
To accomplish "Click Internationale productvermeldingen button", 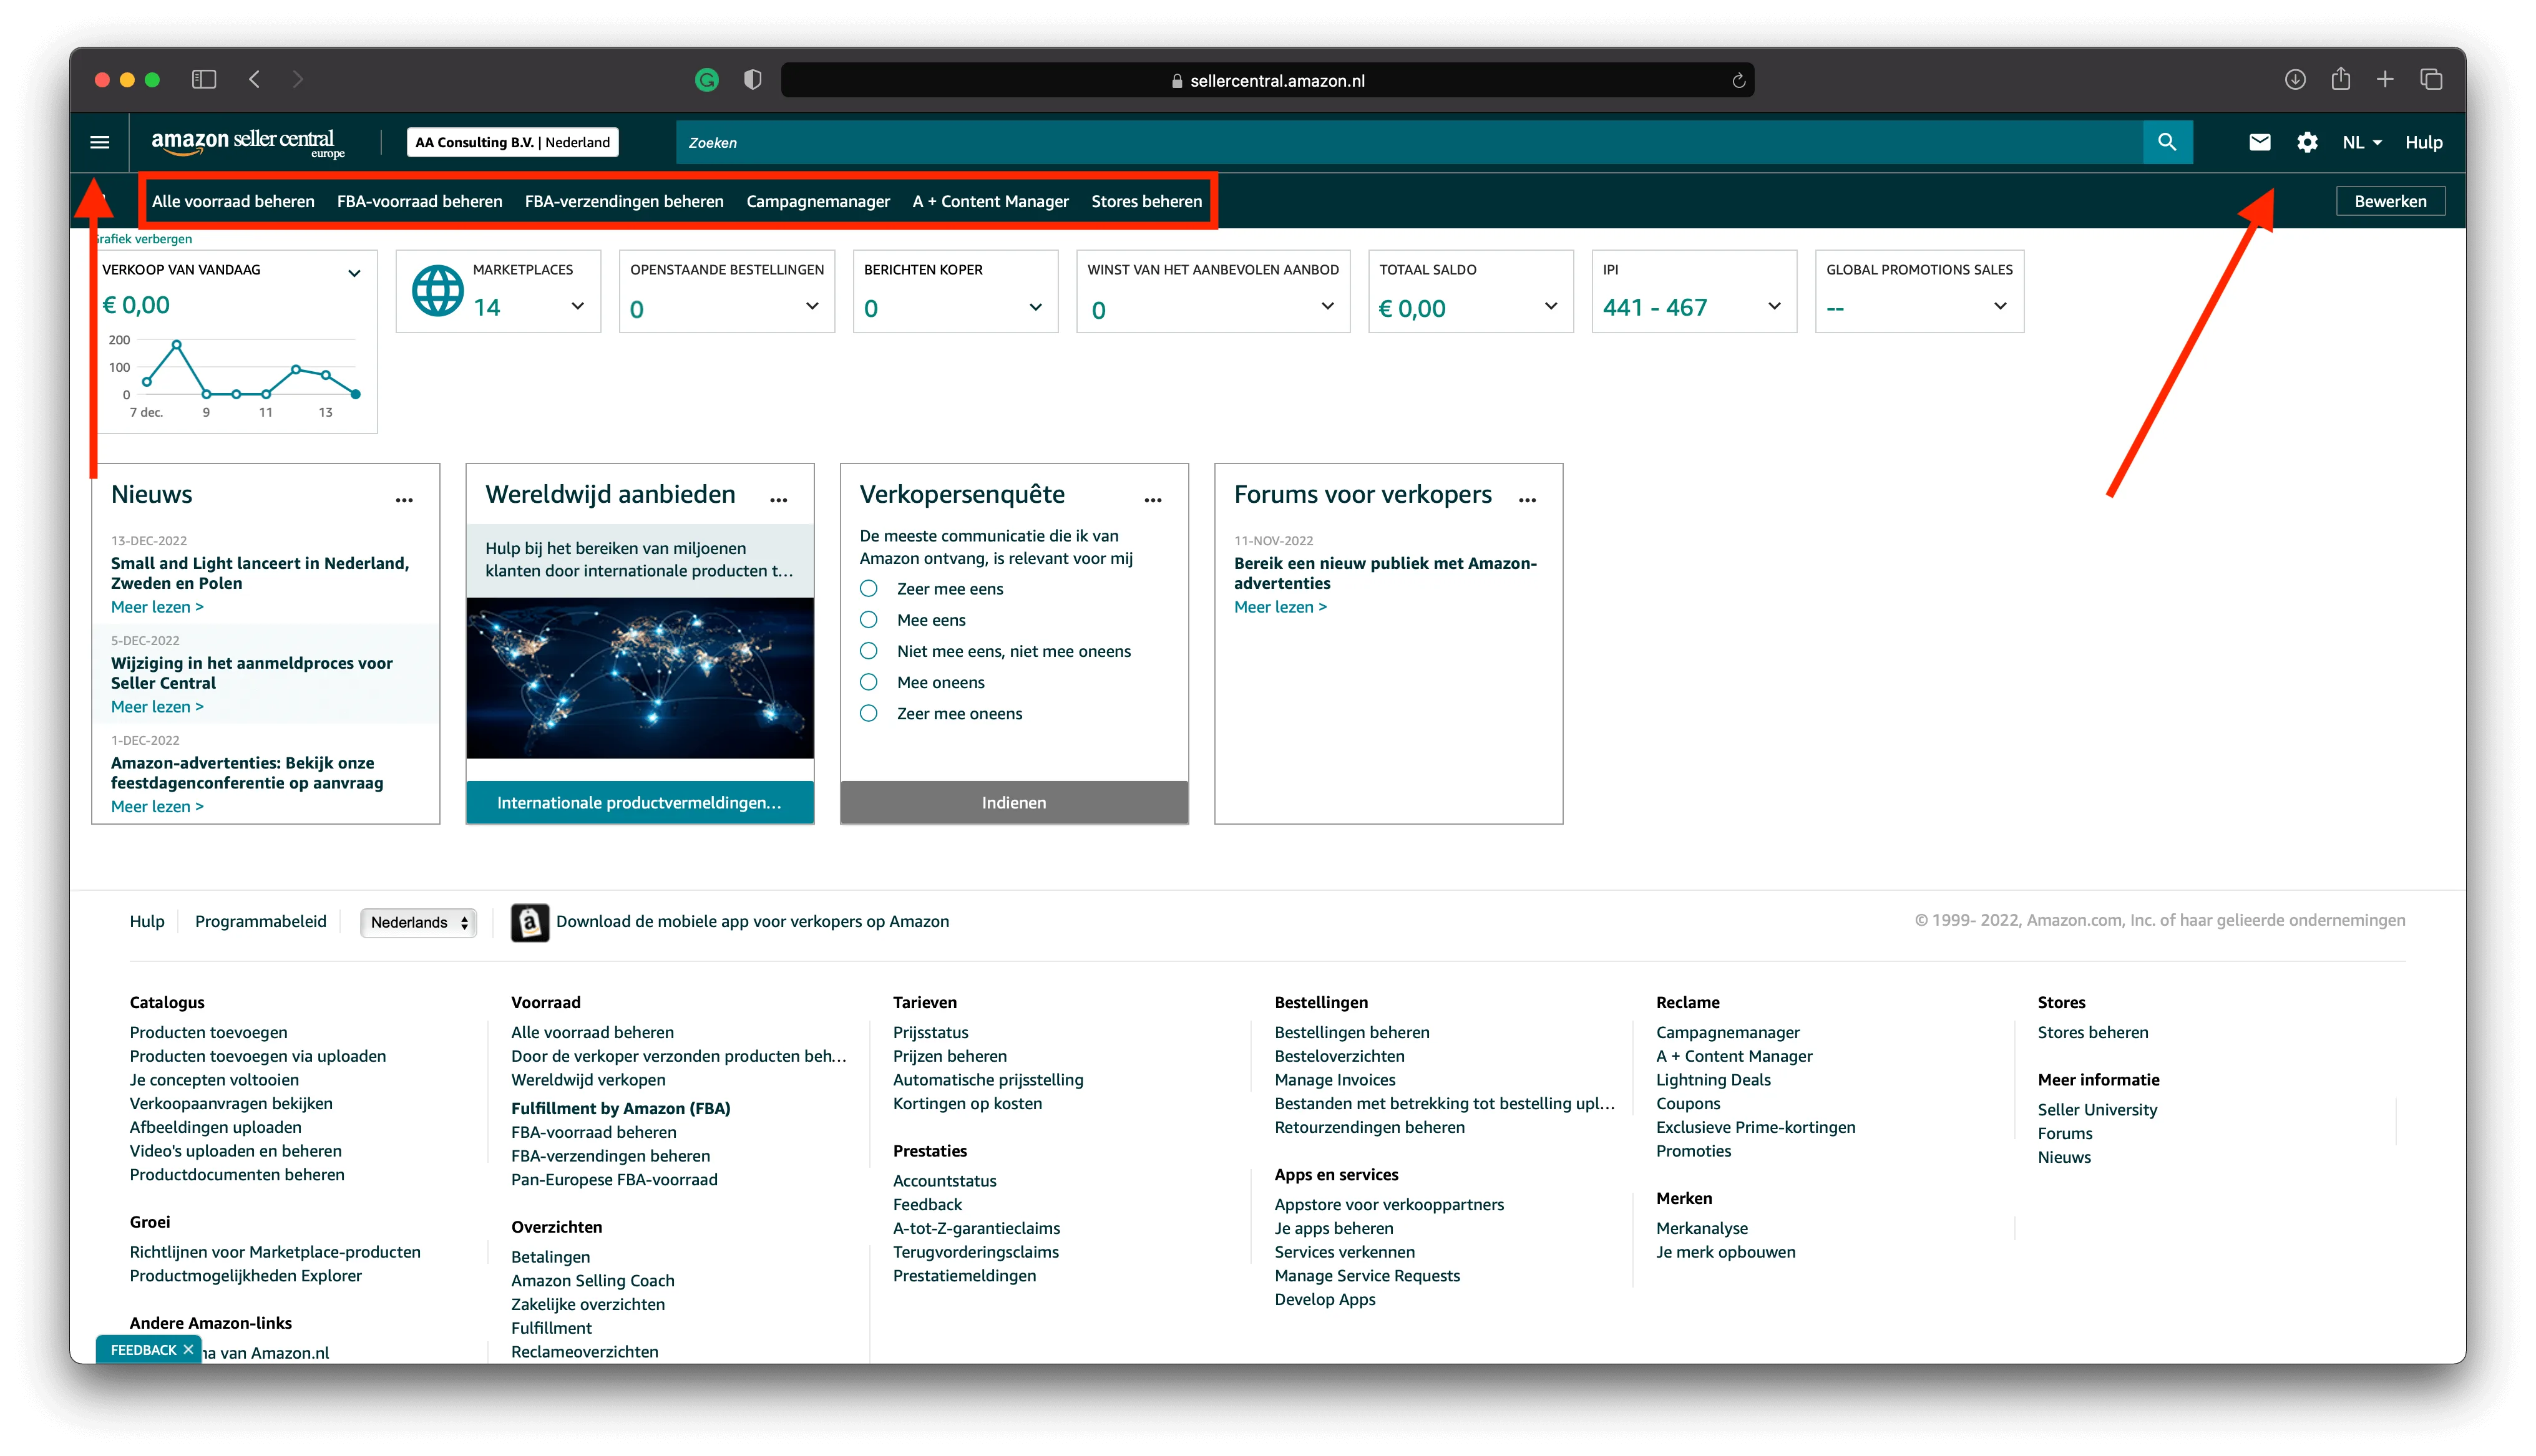I will point(639,802).
